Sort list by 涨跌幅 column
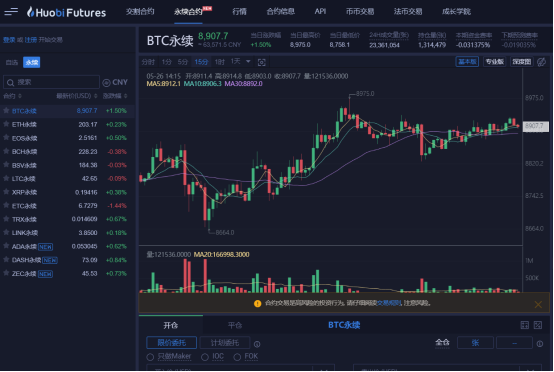This screenshot has width=554, height=372. coord(115,96)
